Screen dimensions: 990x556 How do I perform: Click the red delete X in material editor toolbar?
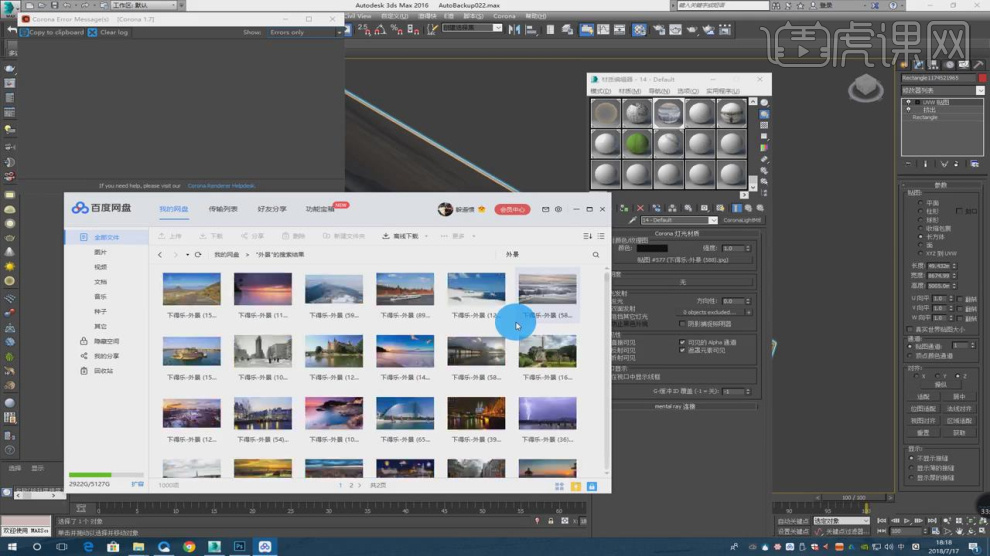(640, 208)
